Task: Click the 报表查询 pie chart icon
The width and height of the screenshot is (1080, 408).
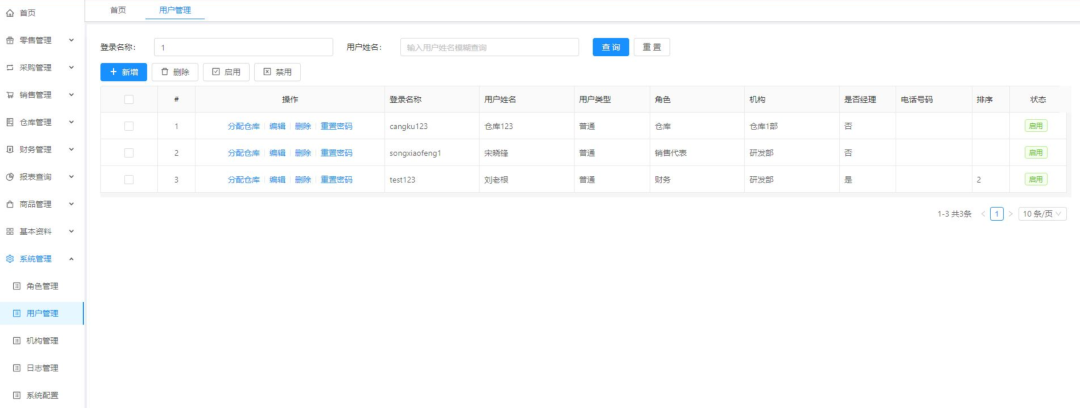Action: point(10,177)
